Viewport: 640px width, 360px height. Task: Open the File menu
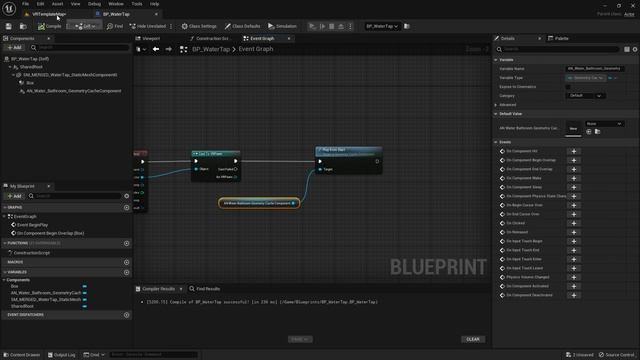(25, 4)
